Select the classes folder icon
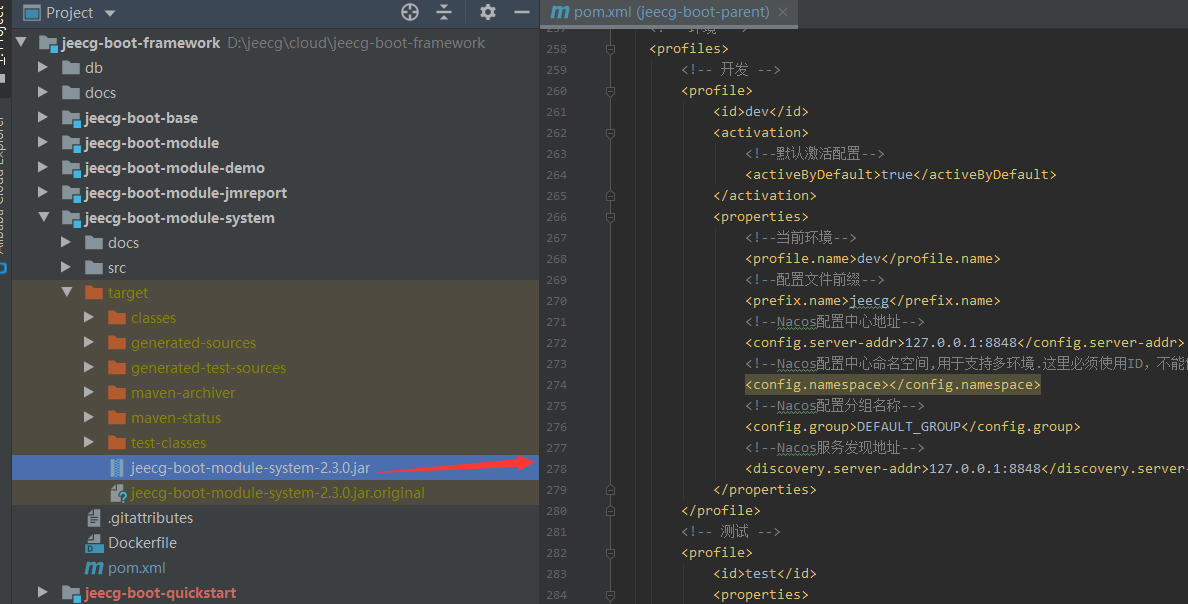1188x604 pixels. 117,318
